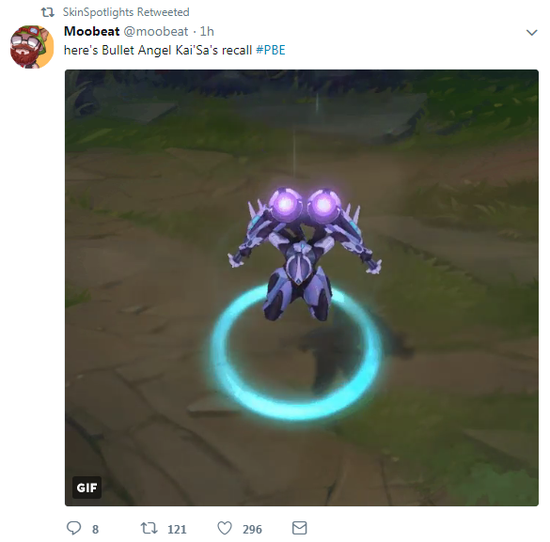Open the SkinSpotlights Retweeted link
This screenshot has width=550, height=542.
(126, 12)
